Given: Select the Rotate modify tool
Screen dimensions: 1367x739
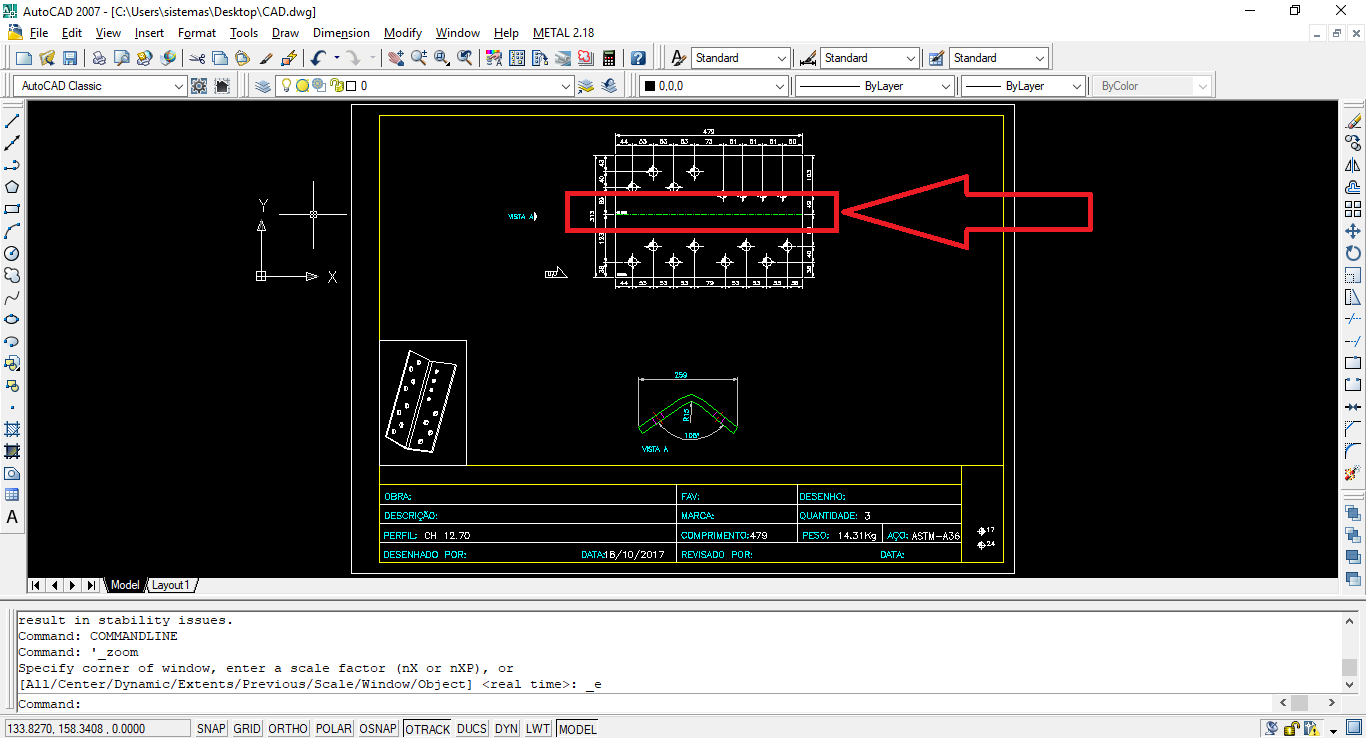Looking at the screenshot, I should click(x=1353, y=253).
